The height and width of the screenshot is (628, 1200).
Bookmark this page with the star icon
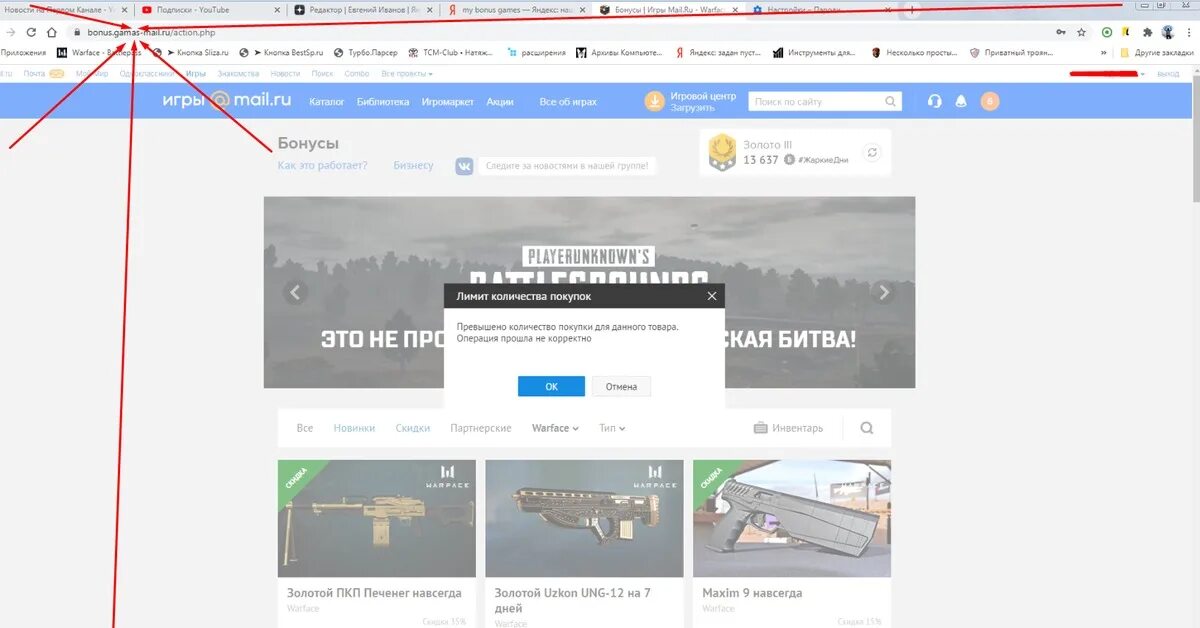click(1081, 32)
